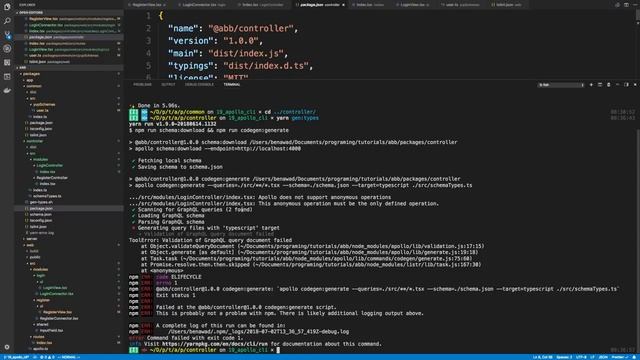Open user.ts under yupSchemas folder
The width and height of the screenshot is (640, 360).
42,111
